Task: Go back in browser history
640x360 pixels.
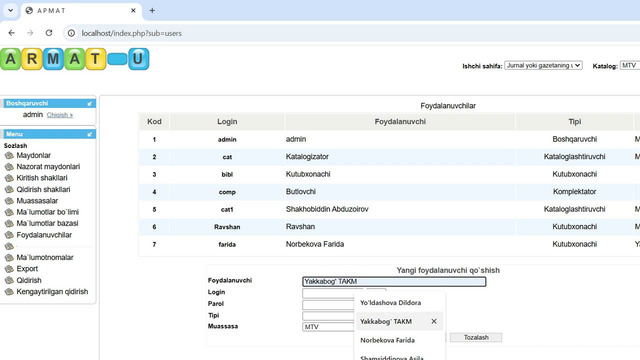Action: click(11, 33)
